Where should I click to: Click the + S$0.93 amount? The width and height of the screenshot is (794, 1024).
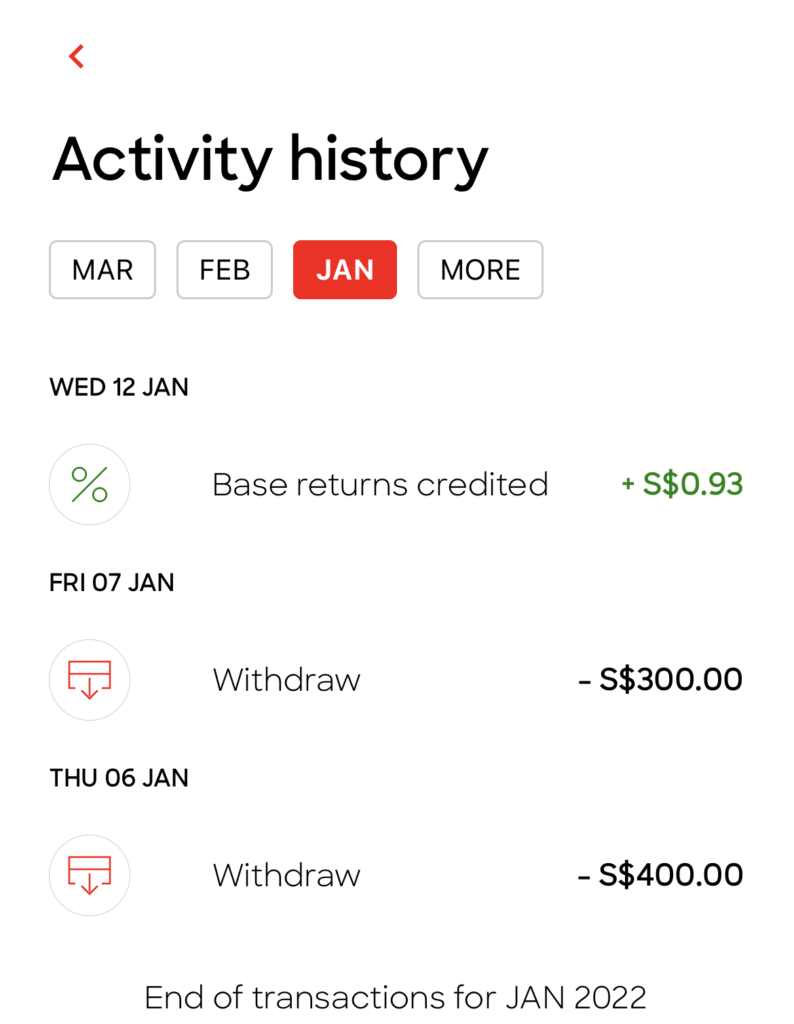682,484
